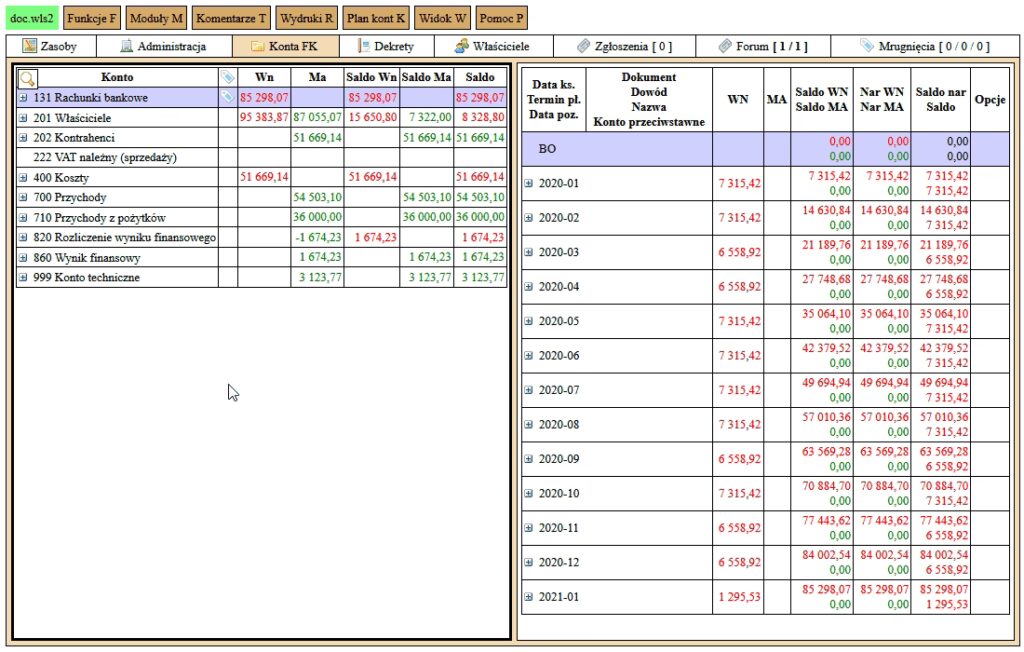Click the Właściciele tab people icon
Viewport: 1024px width, 652px height.
(461, 46)
